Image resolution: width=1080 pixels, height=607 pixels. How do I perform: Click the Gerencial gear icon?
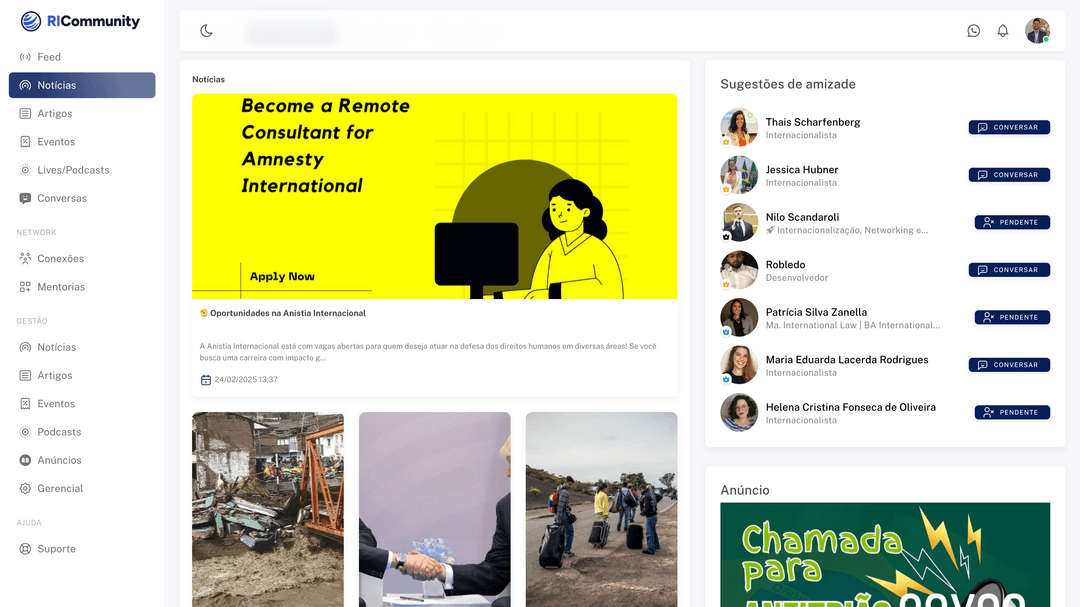(25, 488)
